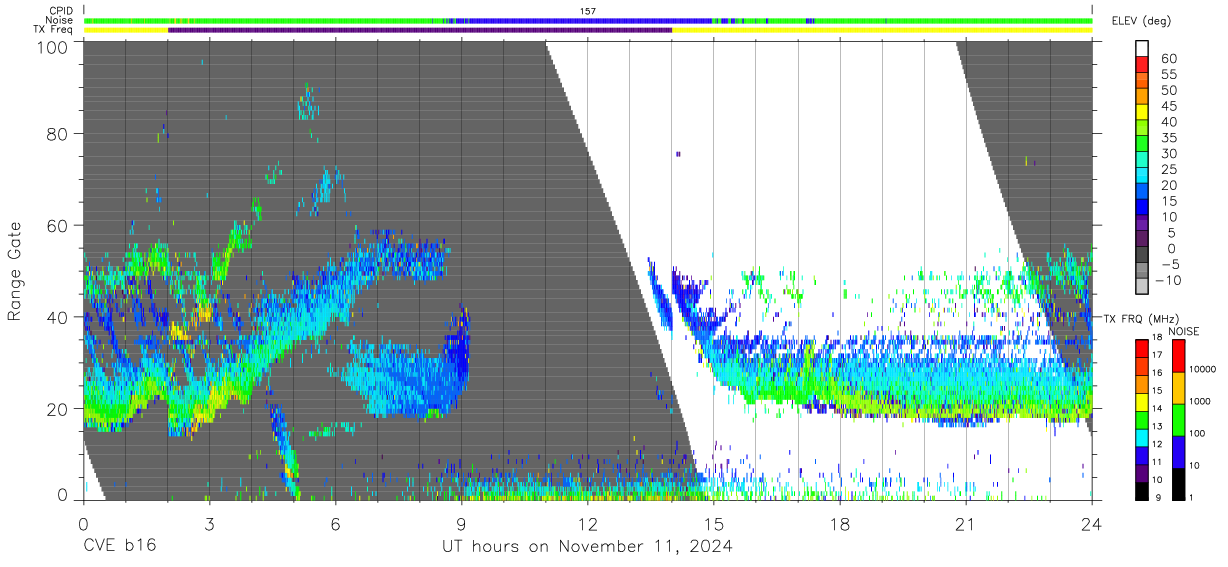Click the 1000 noise scale label
This screenshot has height=567, width=1228.
pyautogui.click(x=1200, y=401)
